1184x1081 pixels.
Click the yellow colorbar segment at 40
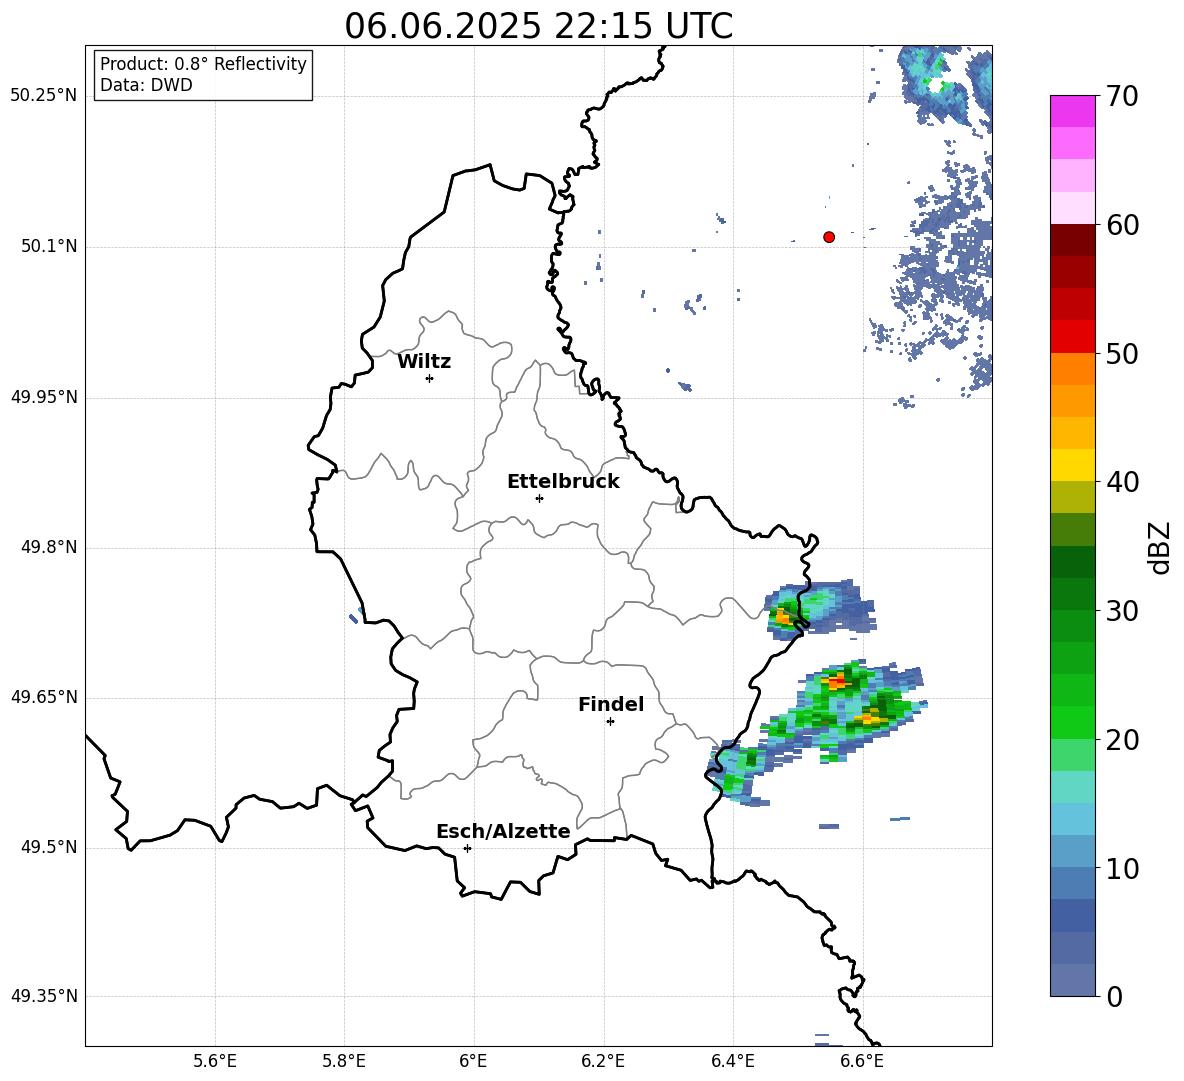click(1073, 465)
